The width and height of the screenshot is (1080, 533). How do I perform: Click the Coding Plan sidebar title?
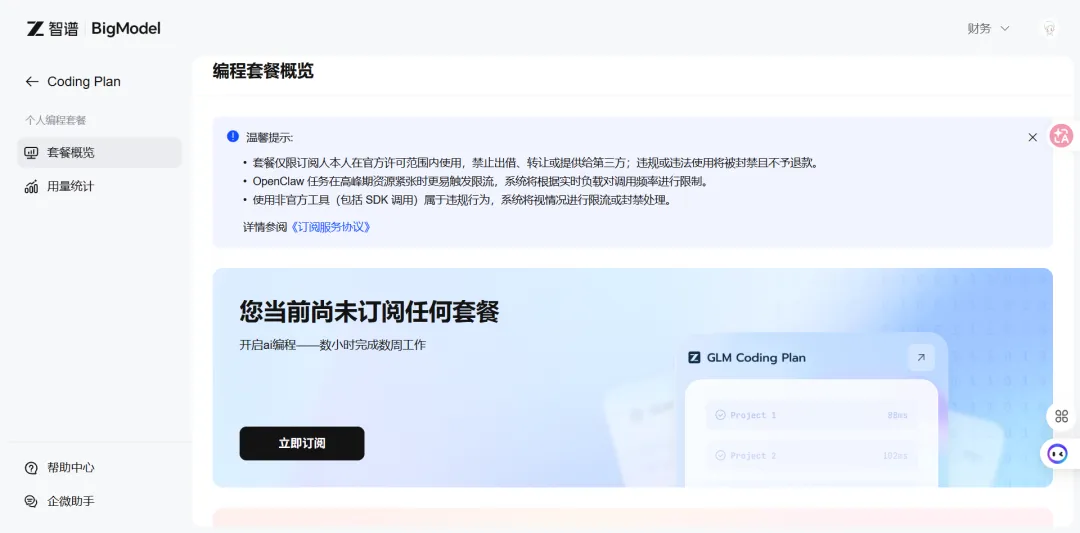[x=84, y=81]
